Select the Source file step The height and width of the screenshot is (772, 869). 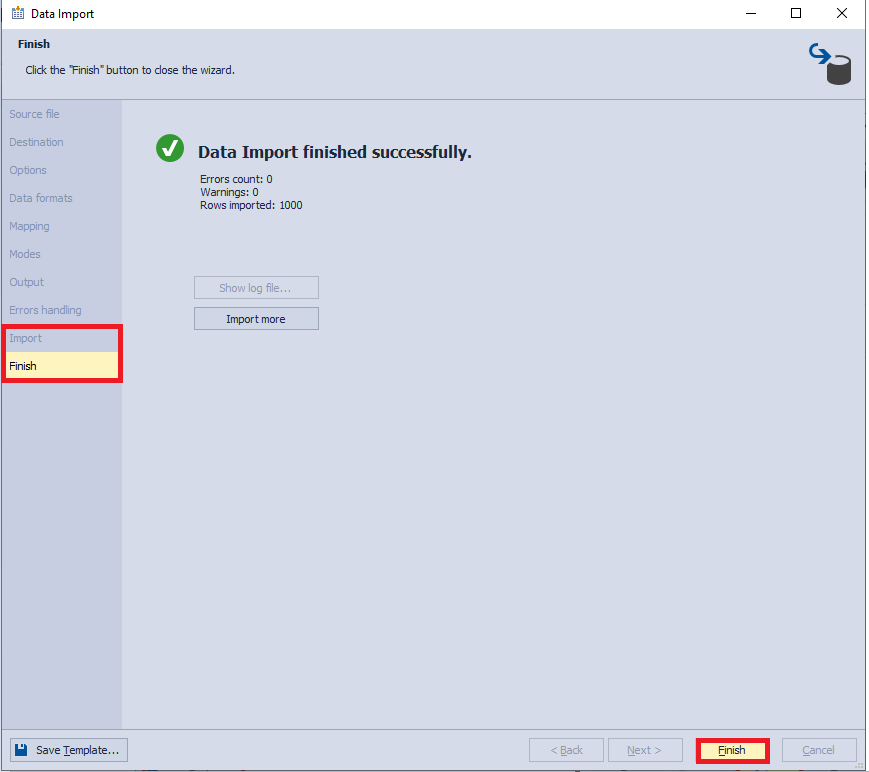click(x=34, y=114)
